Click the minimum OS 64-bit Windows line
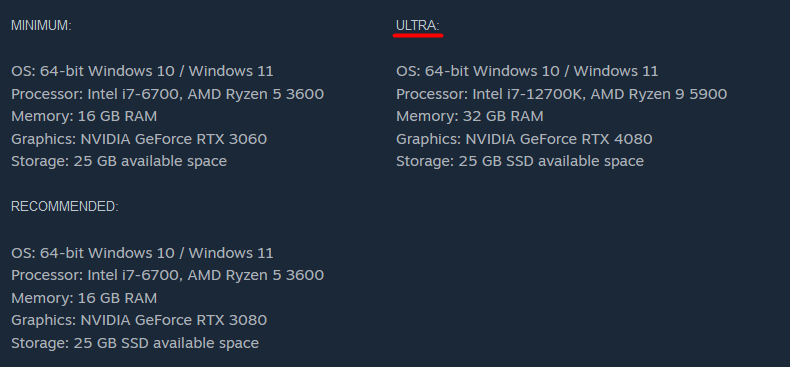Image resolution: width=790 pixels, height=367 pixels. tap(142, 71)
